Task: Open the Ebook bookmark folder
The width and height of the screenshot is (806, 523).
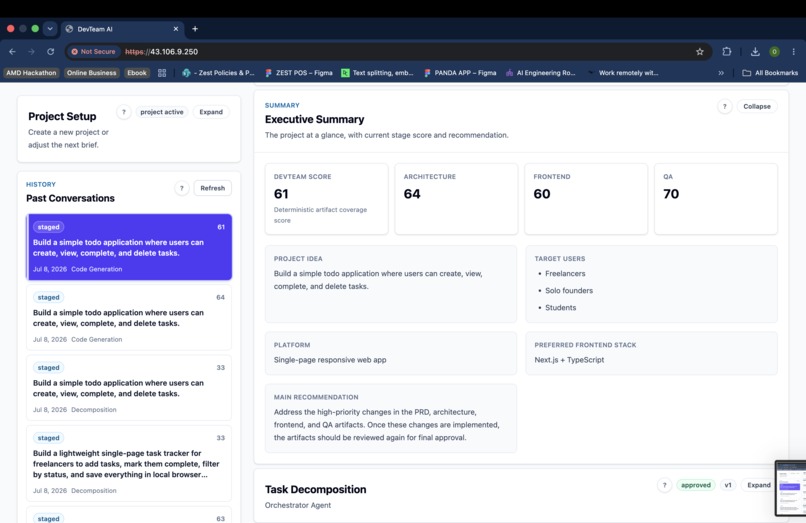Action: pyautogui.click(x=137, y=73)
